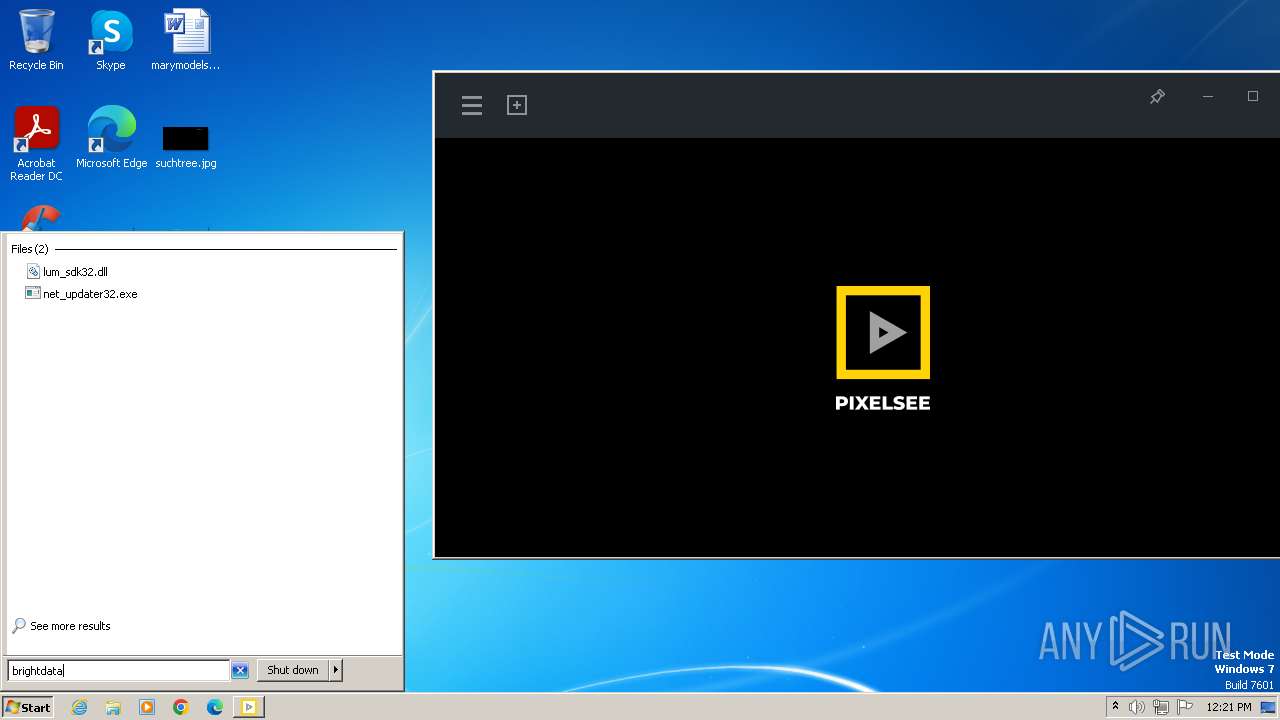Viewport: 1280px width, 720px height.
Task: Maximize the PIXELSEE window
Action: pyautogui.click(x=1253, y=96)
